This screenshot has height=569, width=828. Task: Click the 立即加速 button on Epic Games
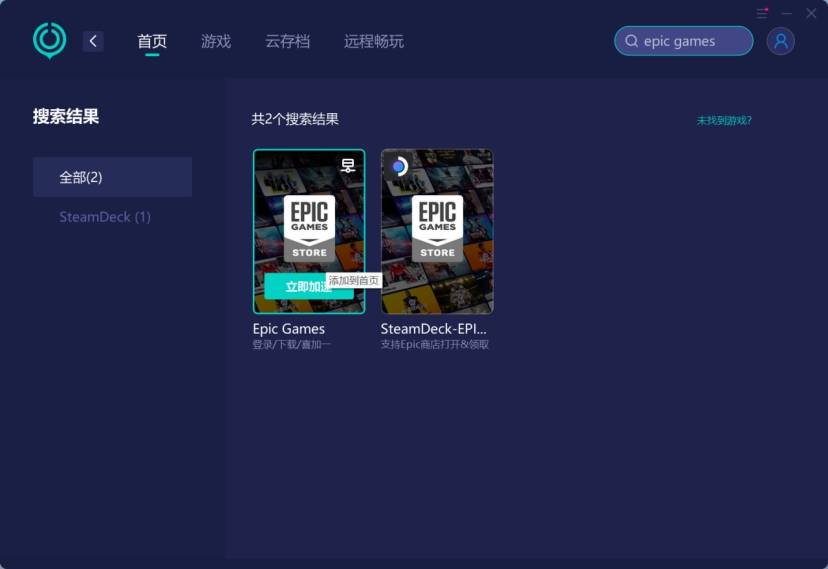click(309, 287)
